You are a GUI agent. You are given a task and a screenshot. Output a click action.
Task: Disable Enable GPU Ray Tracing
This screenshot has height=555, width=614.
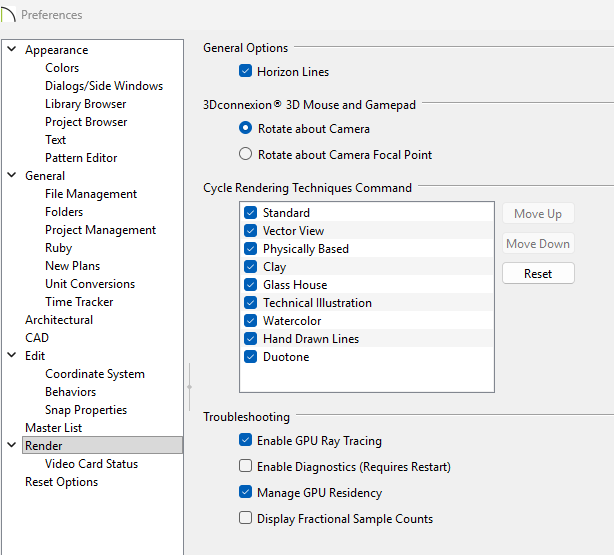[x=245, y=441]
